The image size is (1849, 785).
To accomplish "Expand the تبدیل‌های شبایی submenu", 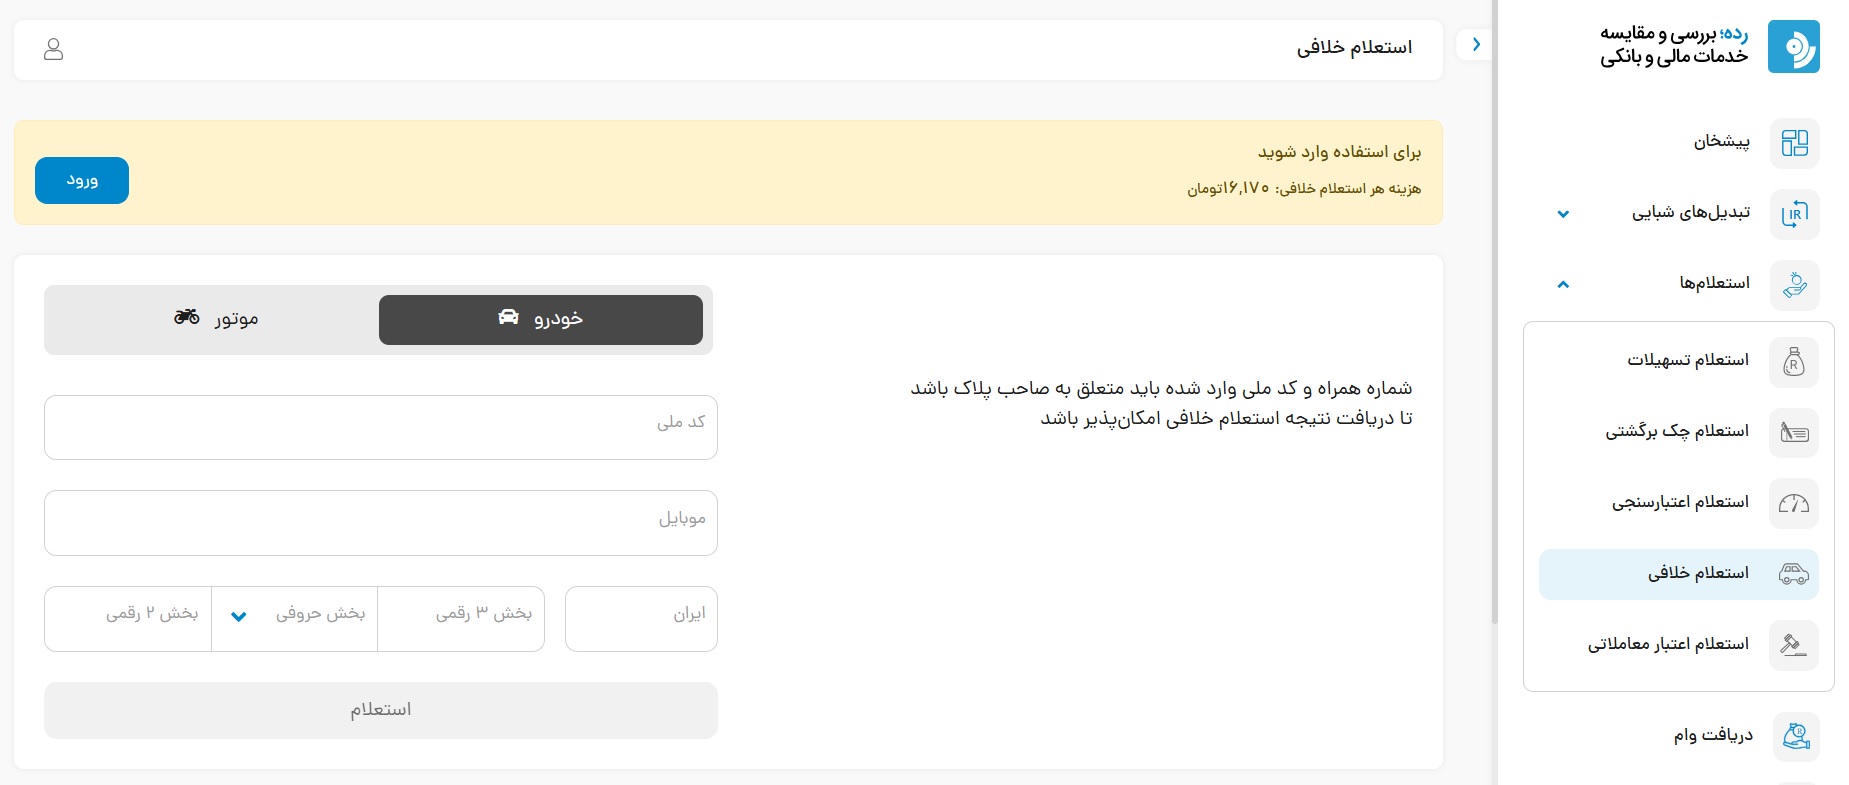I will pos(1563,214).
